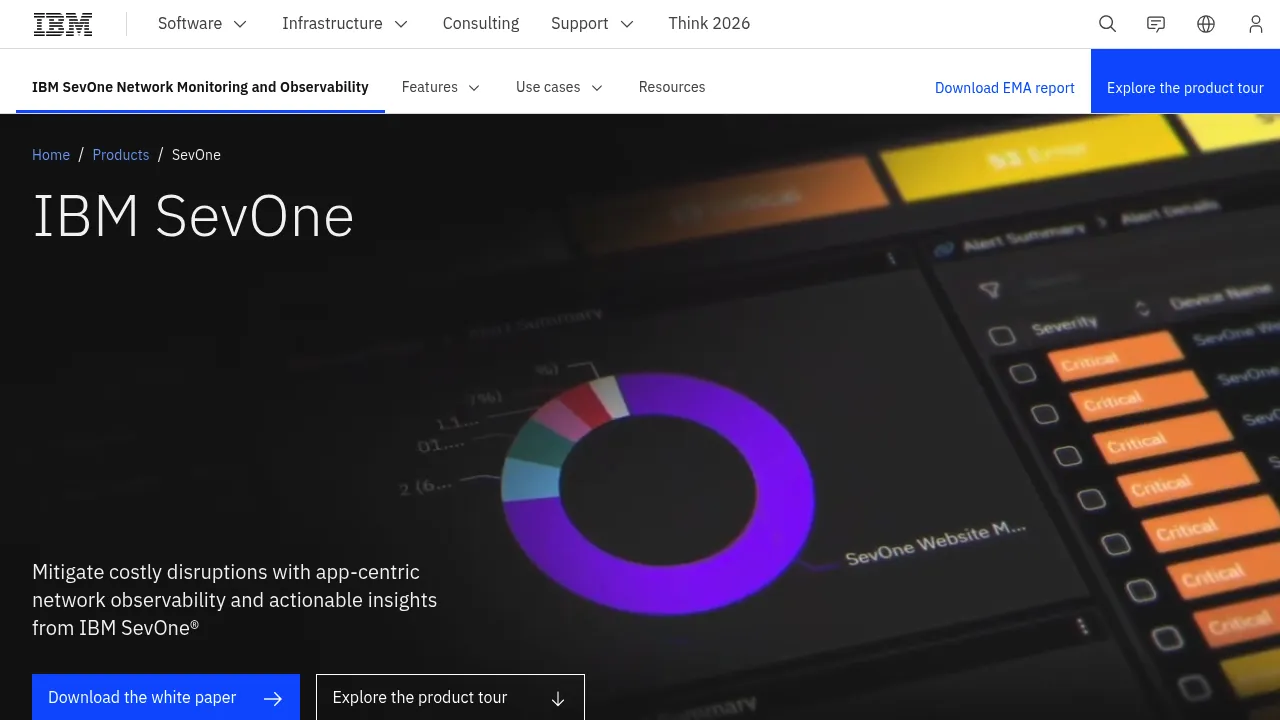Click the IBM logo in the header
This screenshot has width=1280, height=720.
(x=63, y=24)
